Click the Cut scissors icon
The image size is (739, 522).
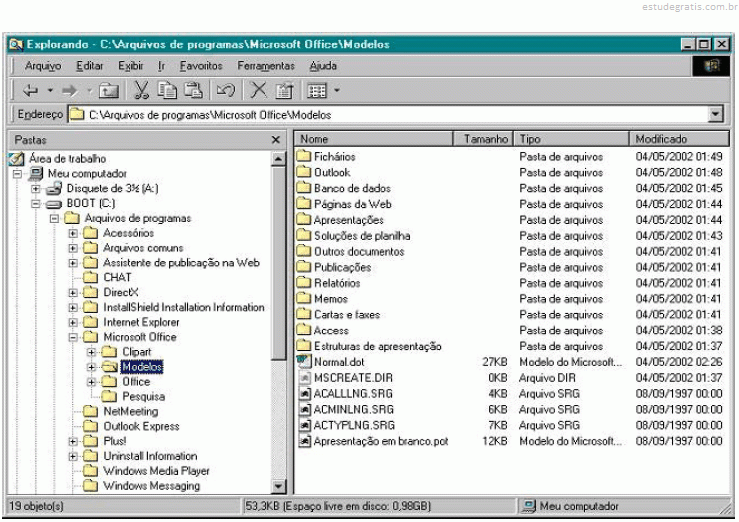tap(141, 90)
